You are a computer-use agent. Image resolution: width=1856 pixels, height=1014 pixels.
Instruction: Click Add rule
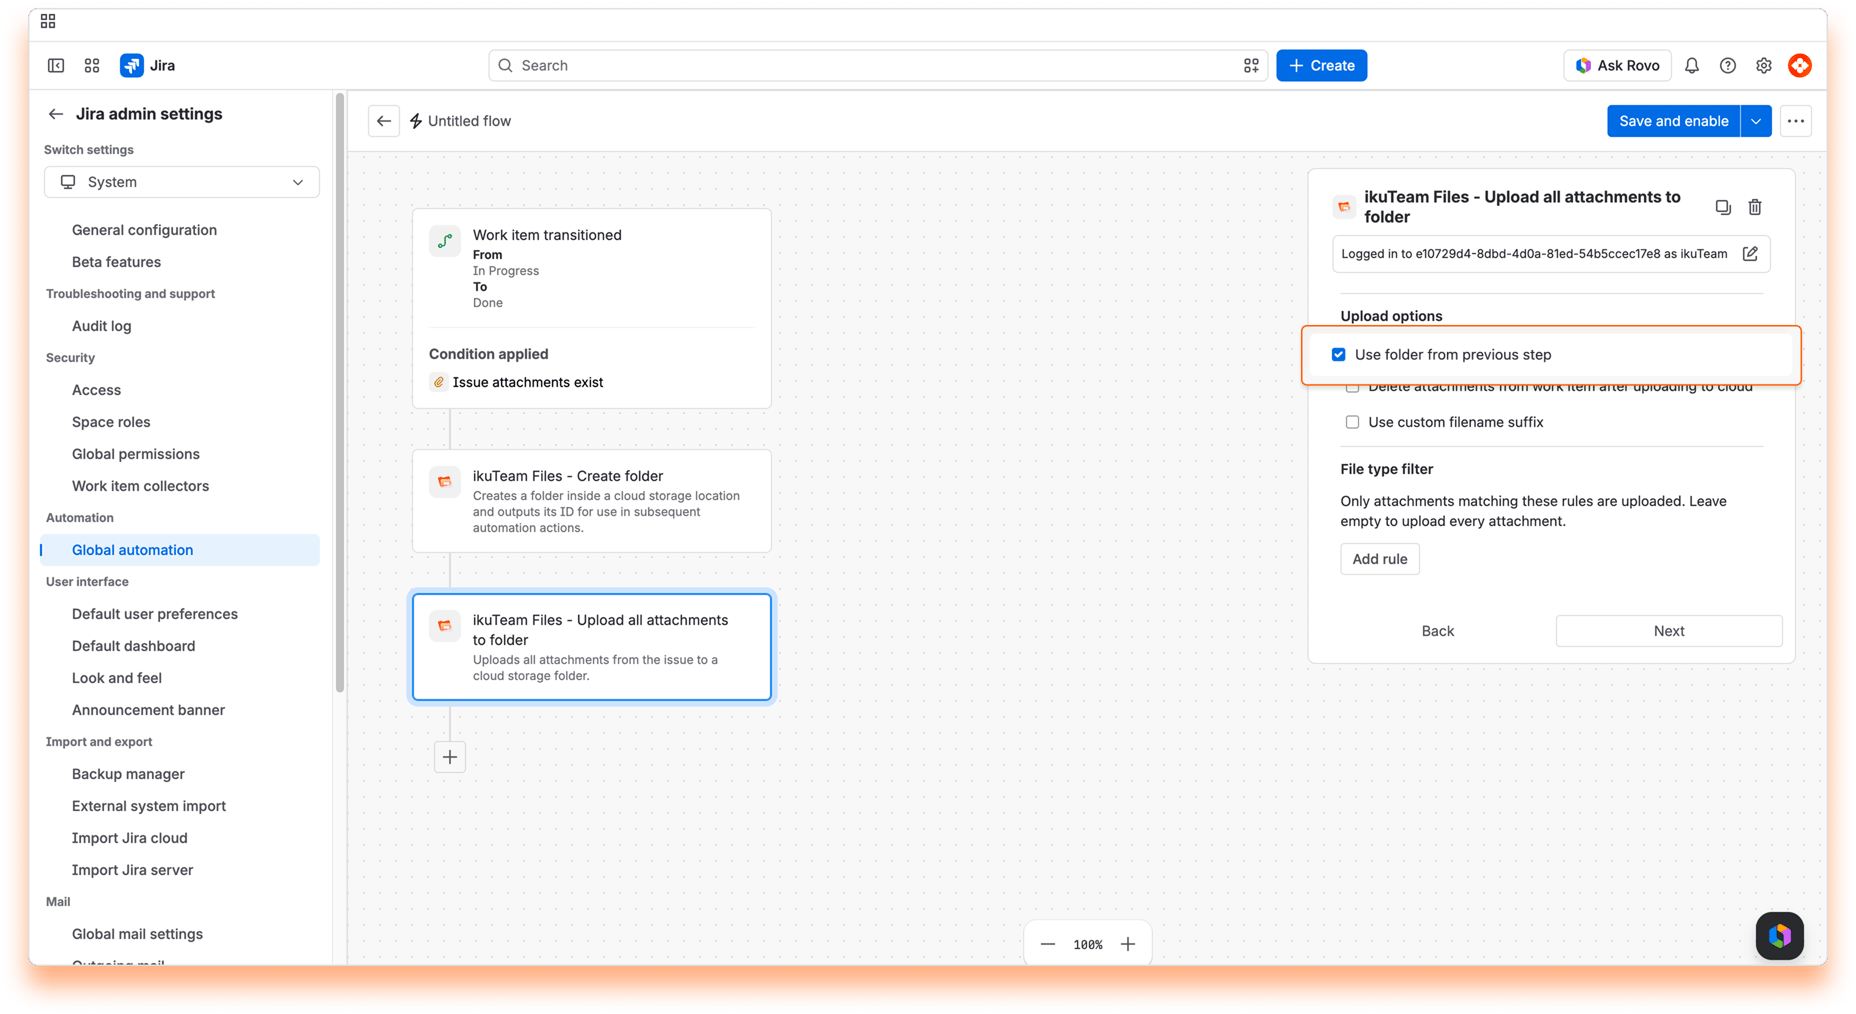click(x=1379, y=559)
